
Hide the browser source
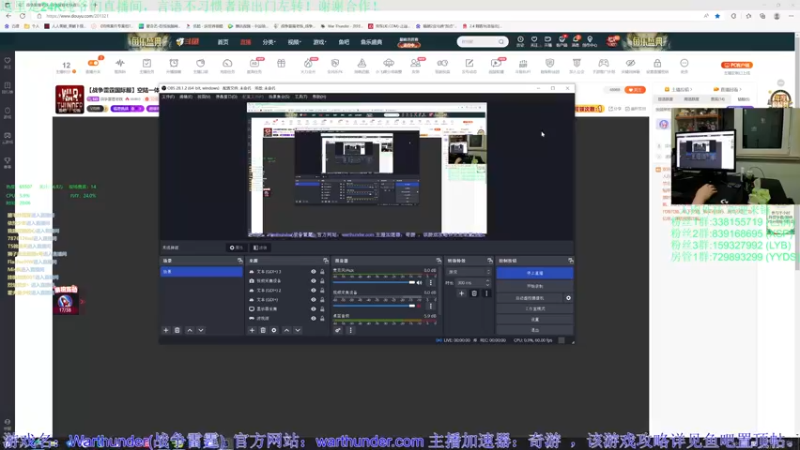click(313, 318)
